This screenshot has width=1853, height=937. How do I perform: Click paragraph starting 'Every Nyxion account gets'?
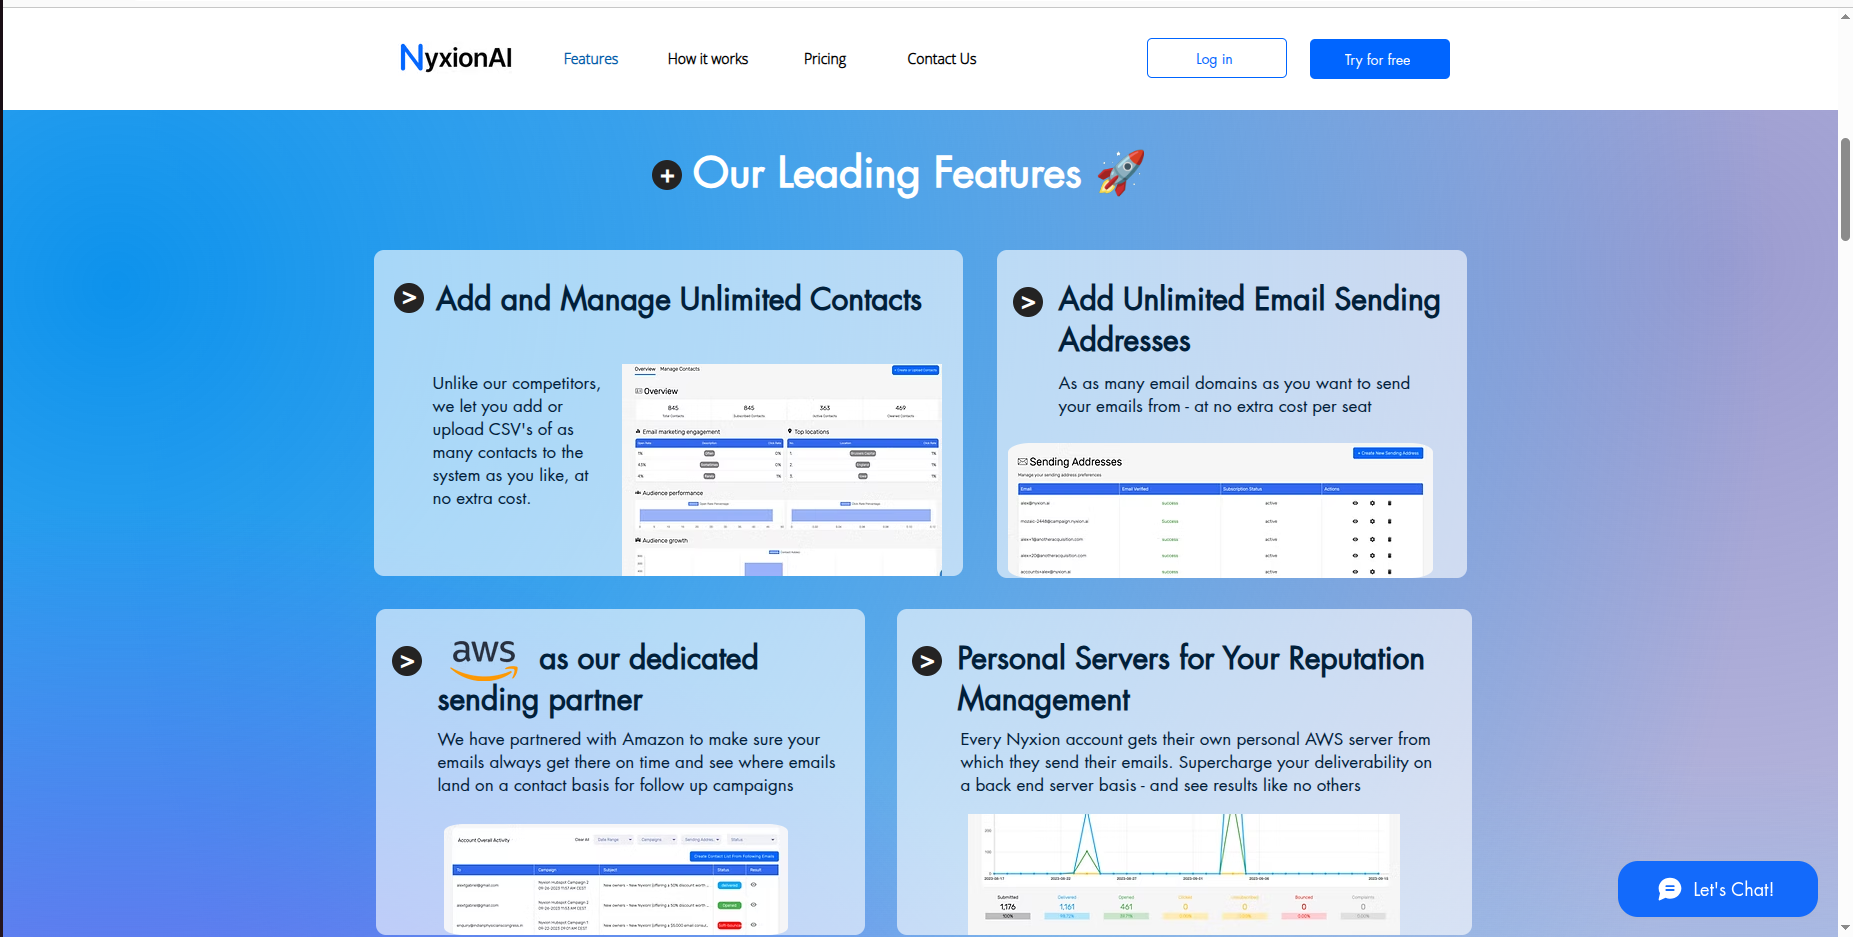[x=1196, y=762]
